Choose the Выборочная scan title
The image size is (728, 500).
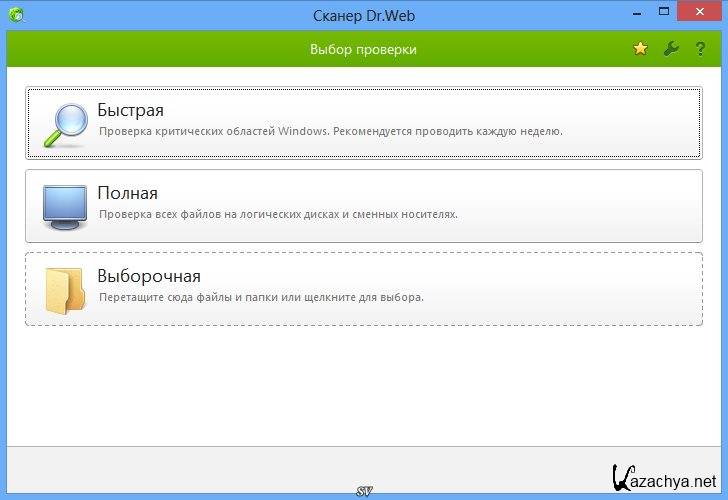(149, 276)
